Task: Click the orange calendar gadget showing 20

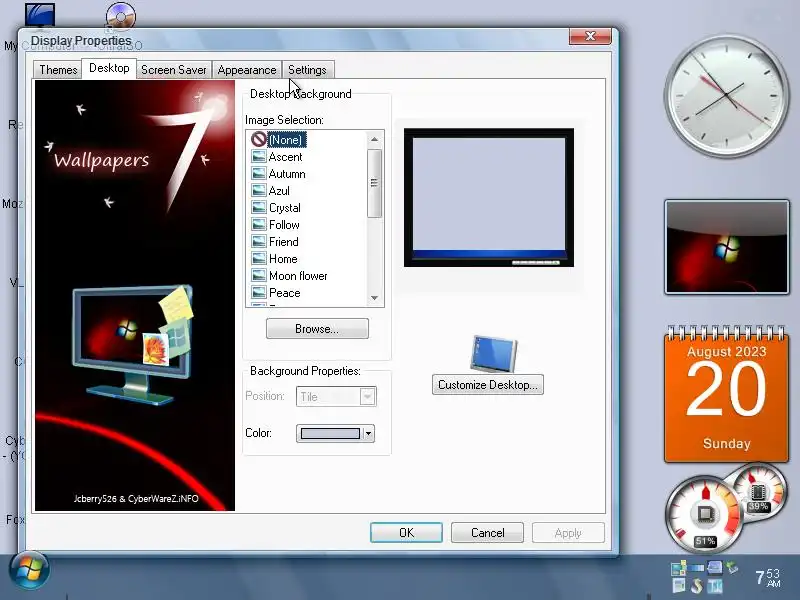Action: [727, 394]
